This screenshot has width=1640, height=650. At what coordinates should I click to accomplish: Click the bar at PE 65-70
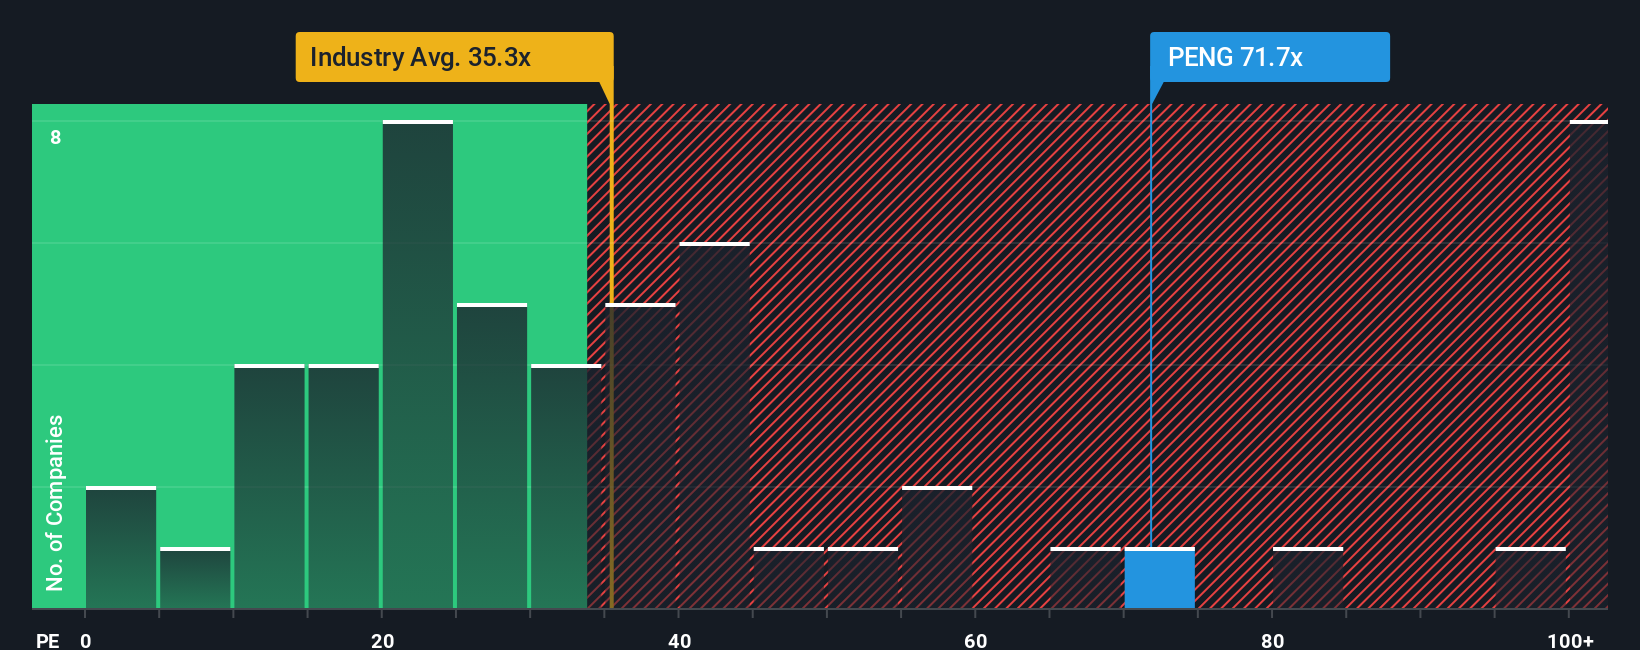pos(1086,578)
